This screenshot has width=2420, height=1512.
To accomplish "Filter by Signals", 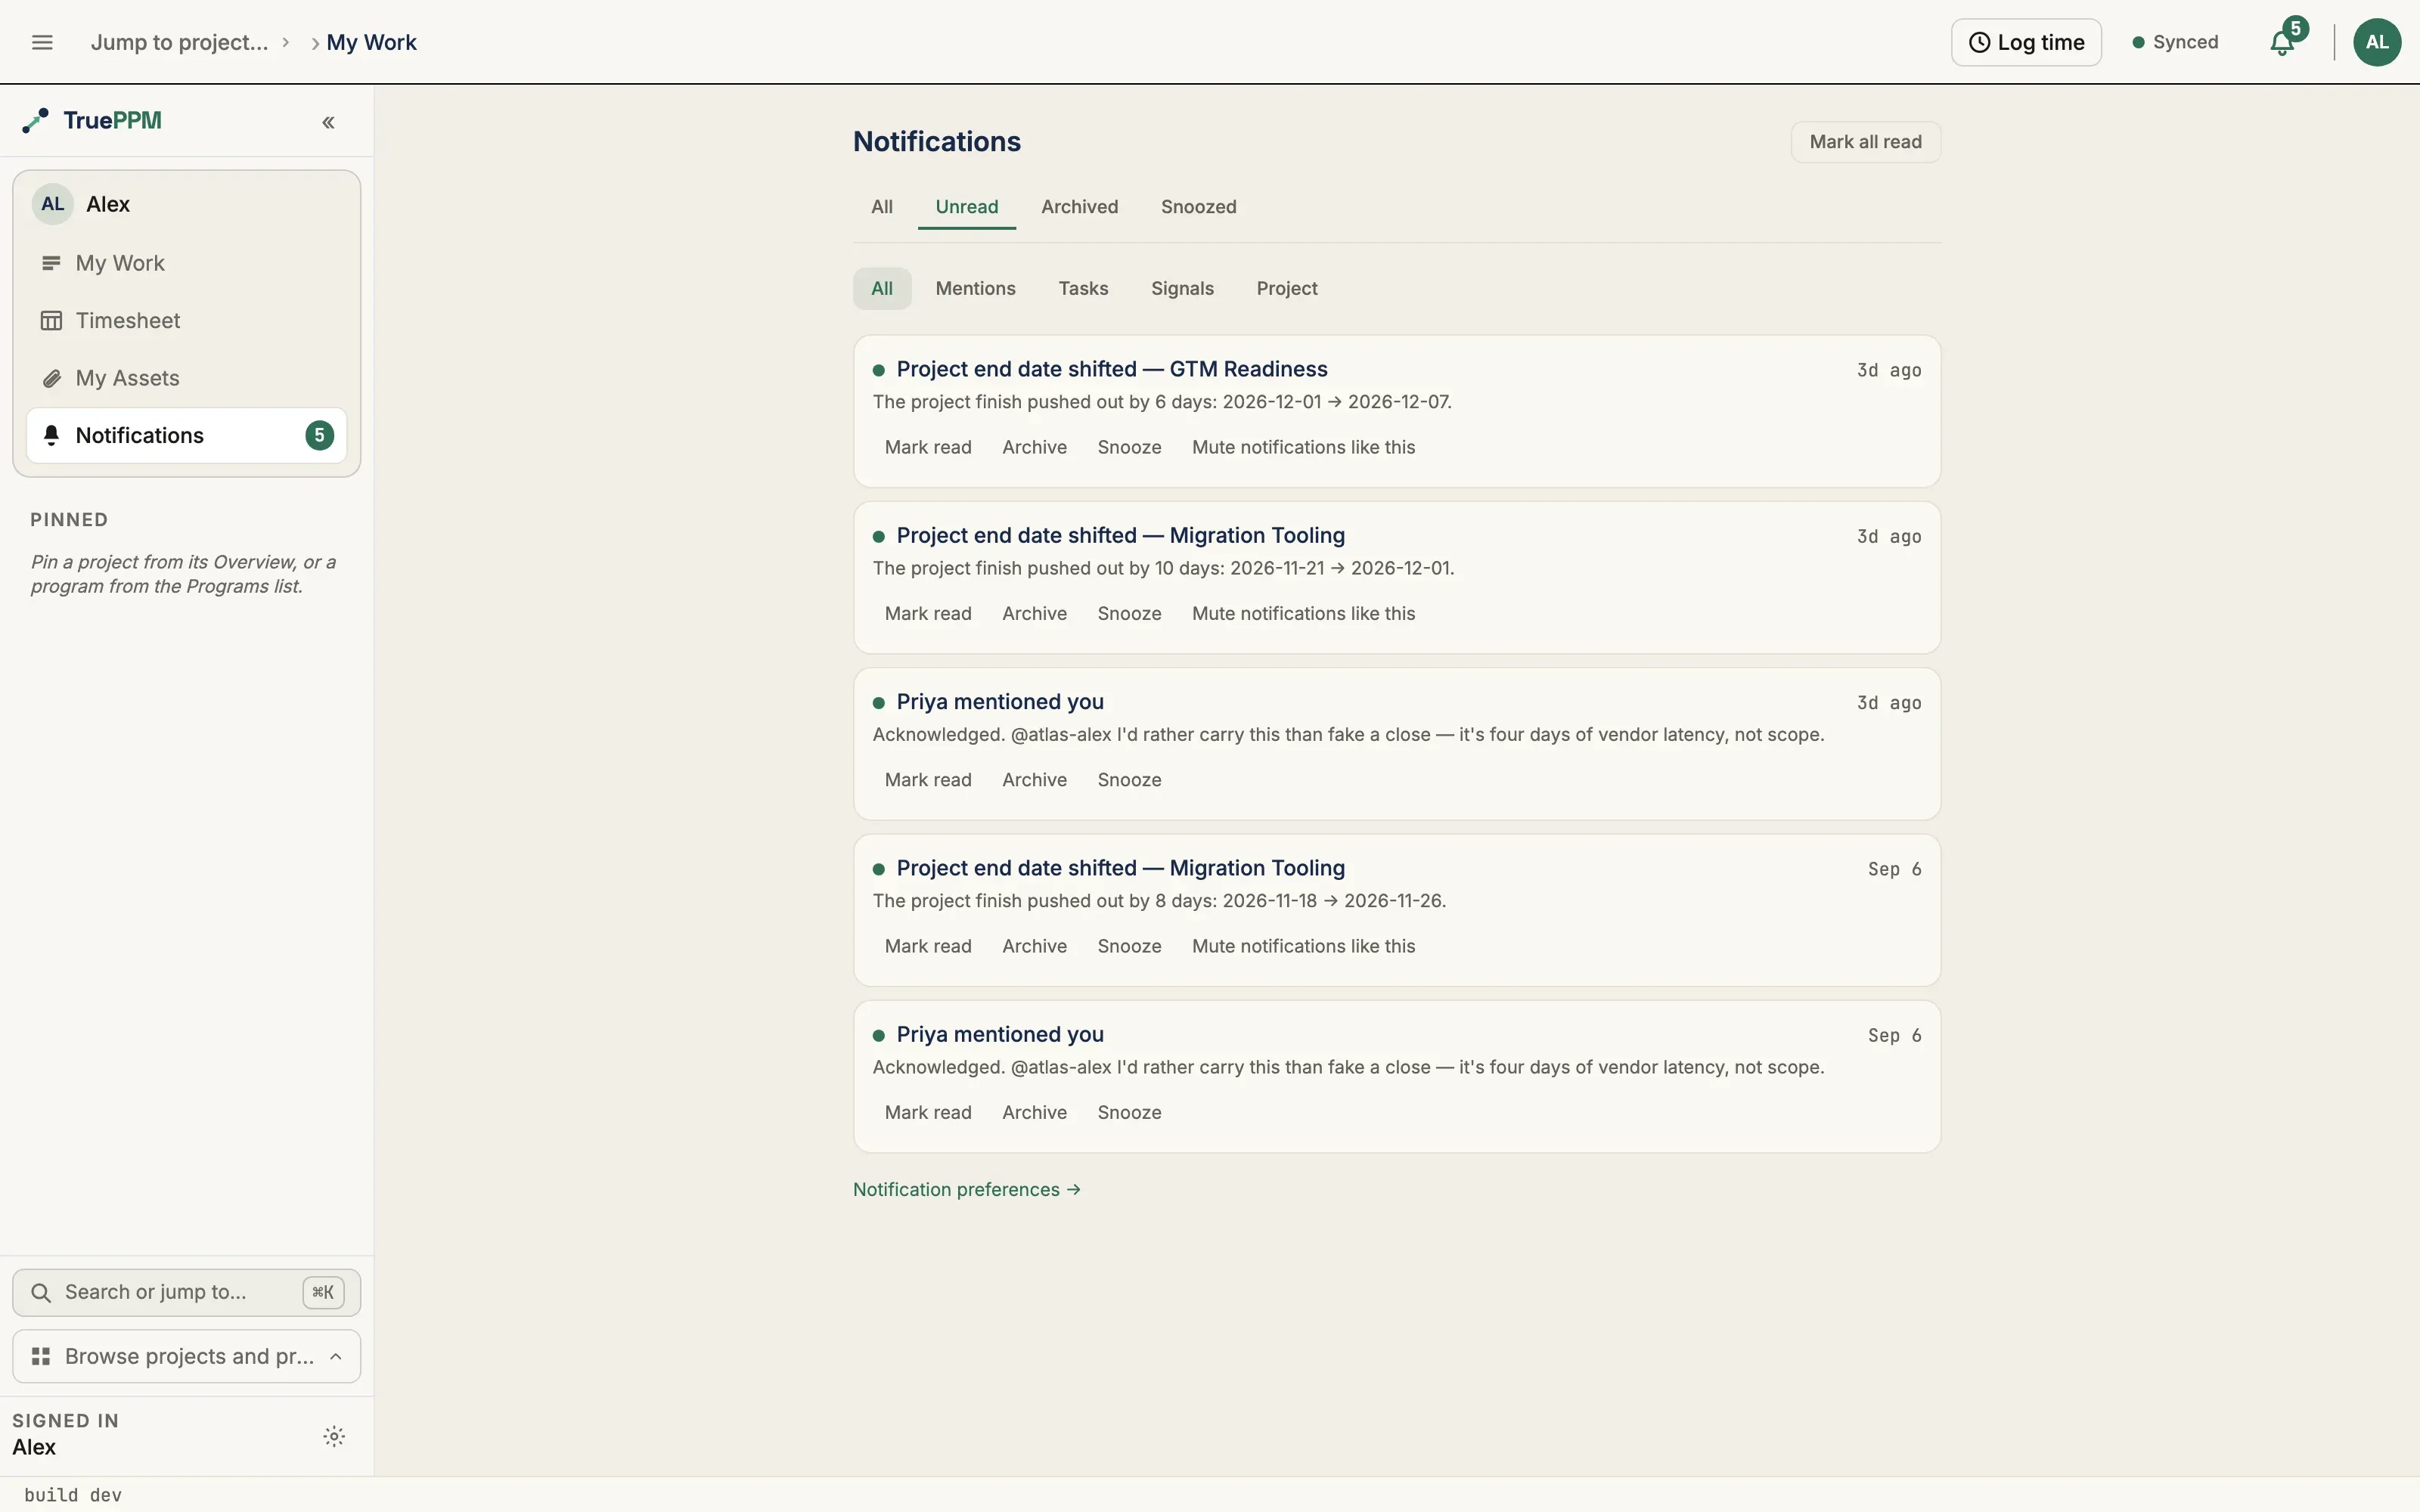I will (1182, 288).
